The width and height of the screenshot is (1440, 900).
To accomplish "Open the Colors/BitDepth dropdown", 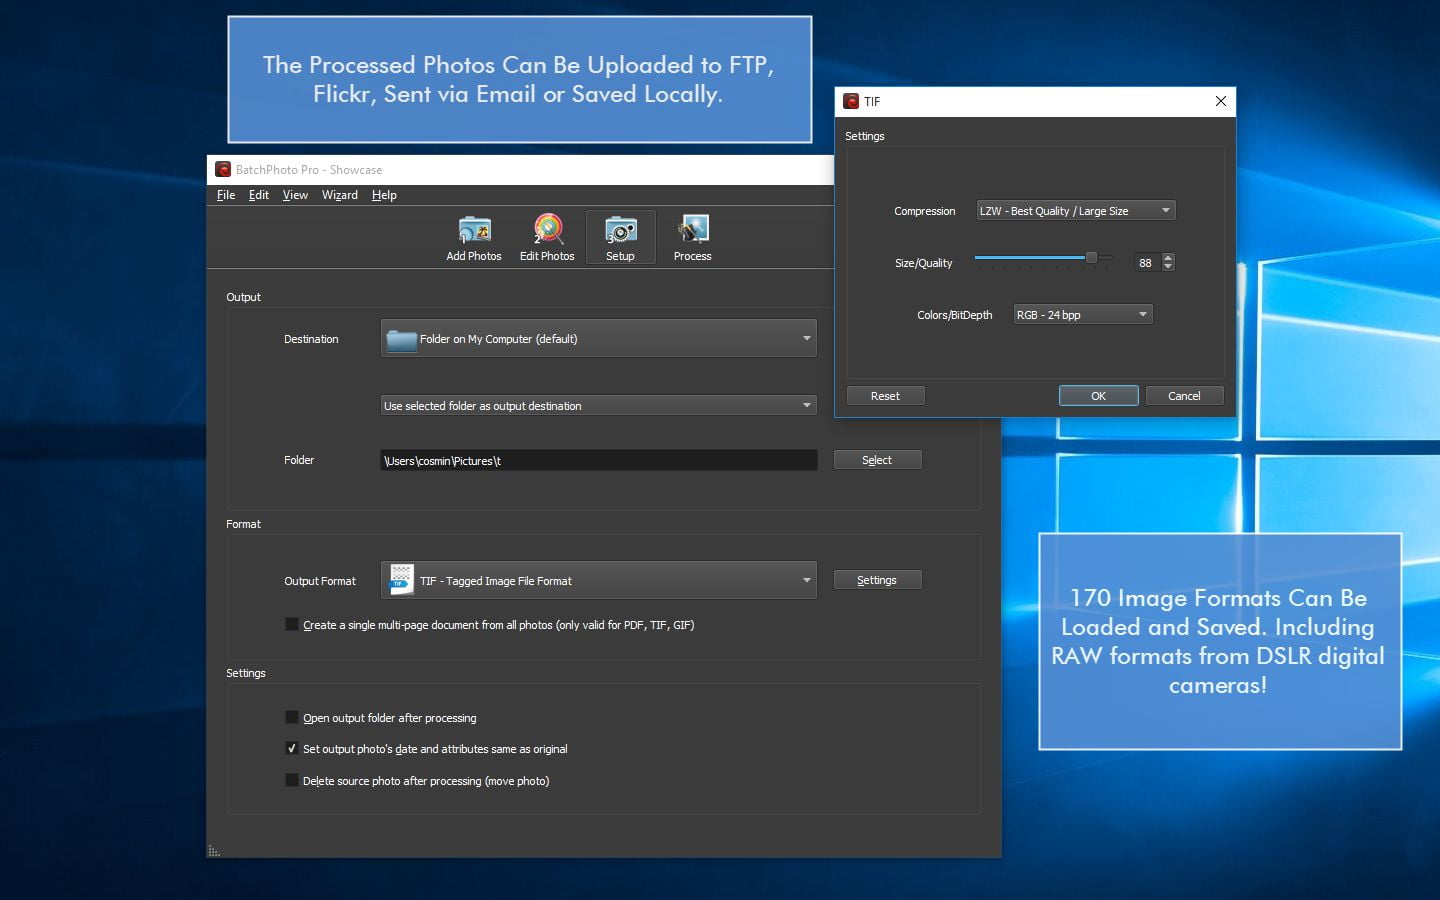I will (x=1083, y=314).
